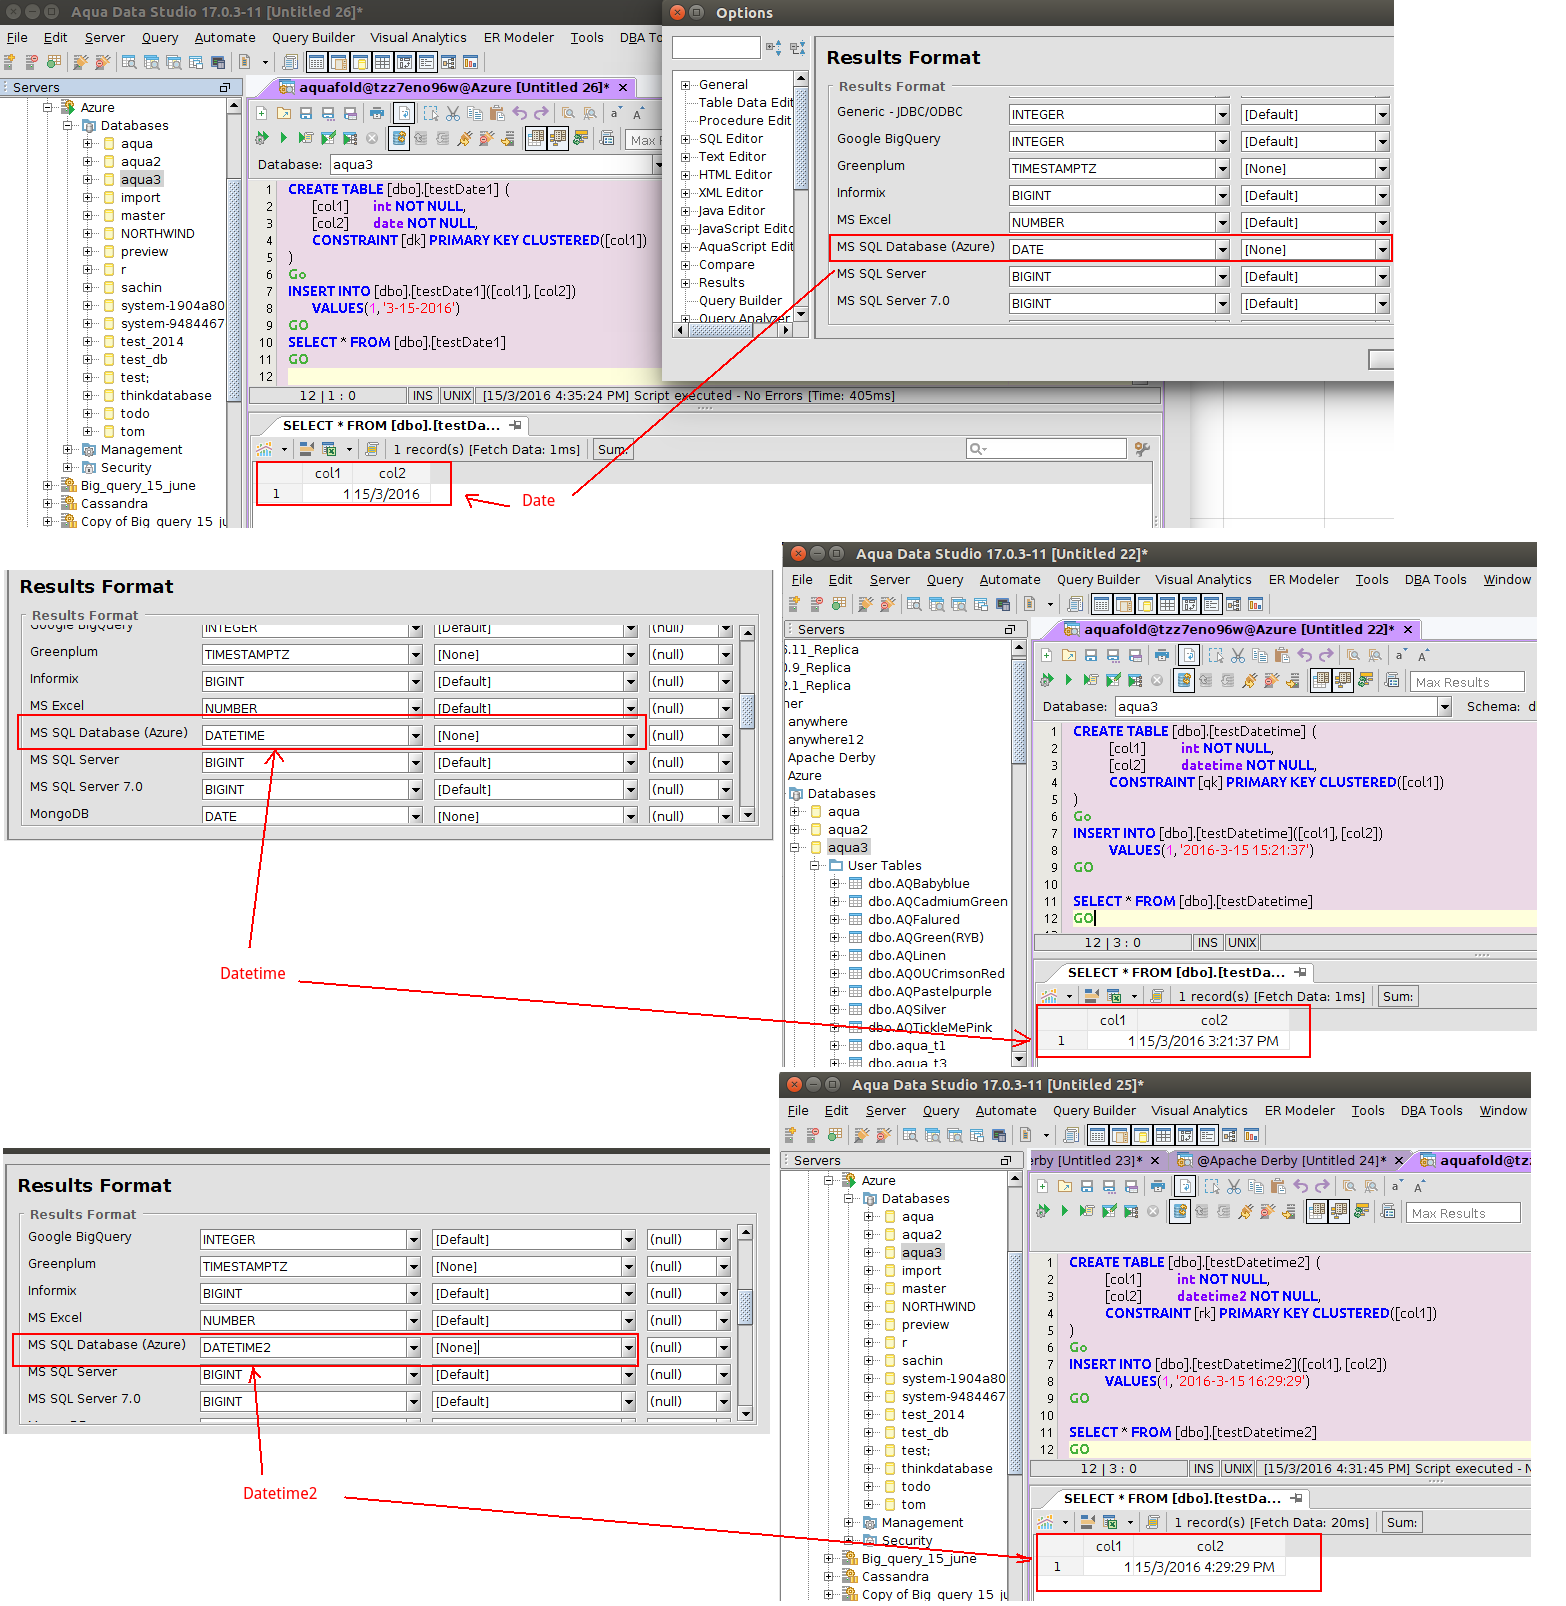Toggle the INS indicator in Untitled 25 status bar

coord(1204,1469)
